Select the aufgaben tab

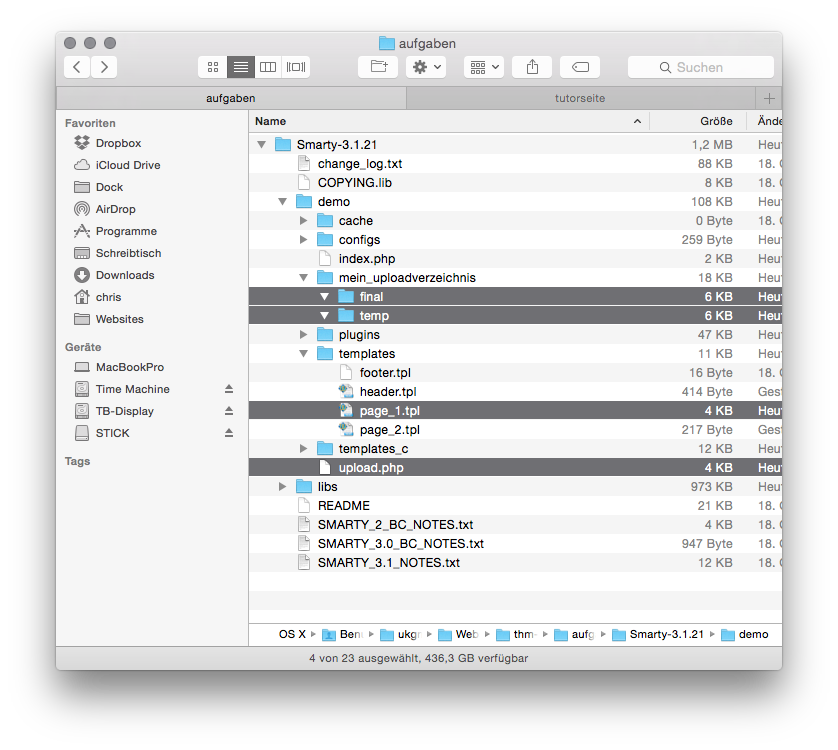click(x=231, y=98)
